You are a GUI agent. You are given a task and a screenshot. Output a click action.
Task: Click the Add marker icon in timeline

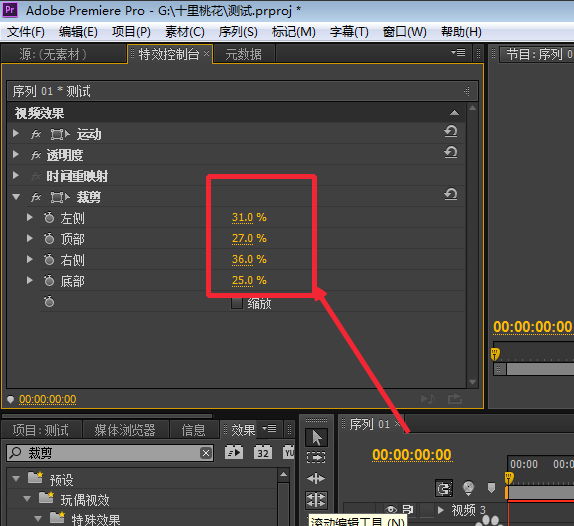pyautogui.click(x=492, y=488)
